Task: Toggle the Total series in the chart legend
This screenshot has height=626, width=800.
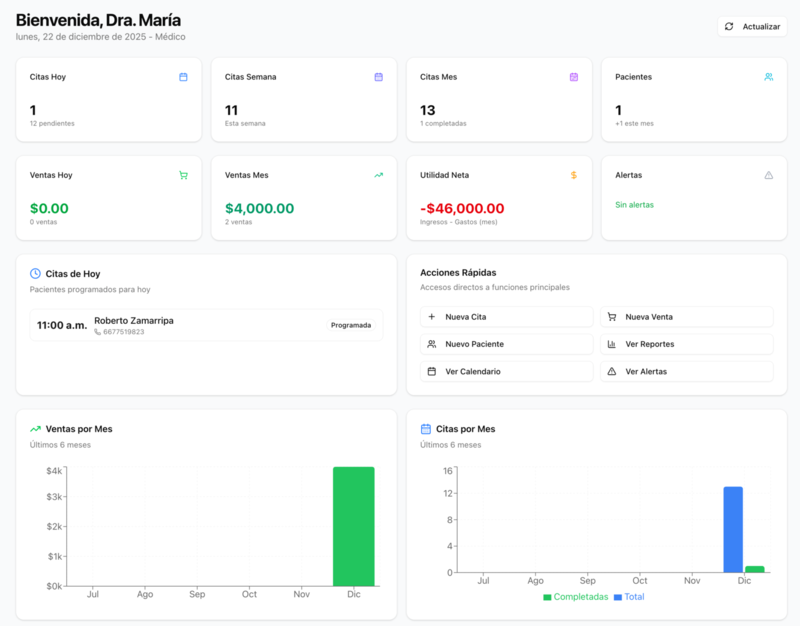Action: [636, 596]
